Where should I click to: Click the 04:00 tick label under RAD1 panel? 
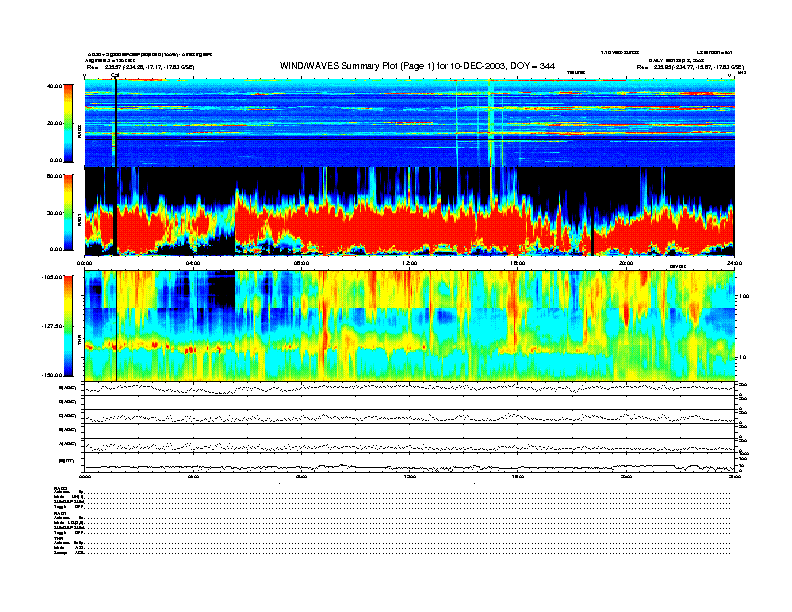point(193,263)
